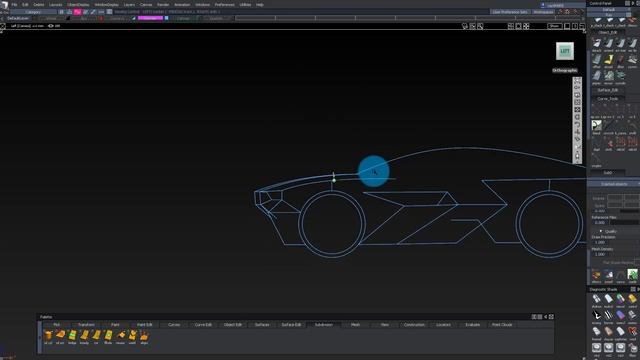The image size is (640, 360).
Task: Open the Preferences menu
Action: (x=224, y=4)
